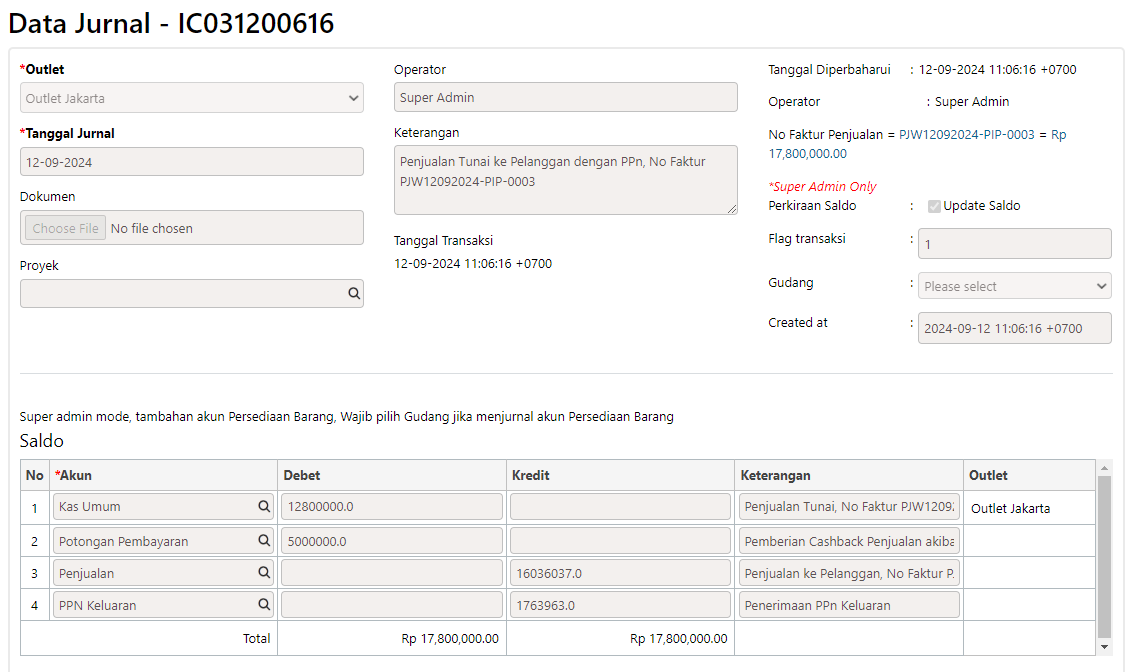Select the Kredit field showing 16036037.0
The width and height of the screenshot is (1132, 672).
pos(620,573)
